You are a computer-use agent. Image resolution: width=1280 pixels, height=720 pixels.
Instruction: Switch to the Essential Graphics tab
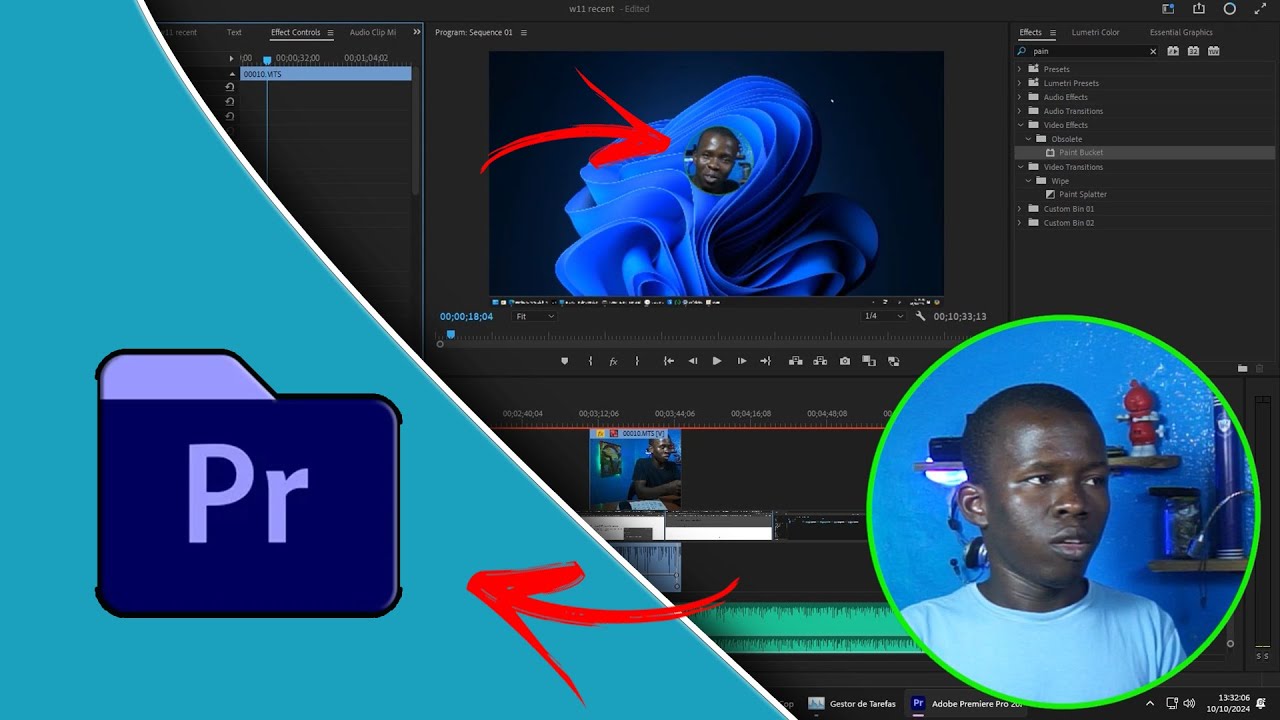click(1181, 32)
